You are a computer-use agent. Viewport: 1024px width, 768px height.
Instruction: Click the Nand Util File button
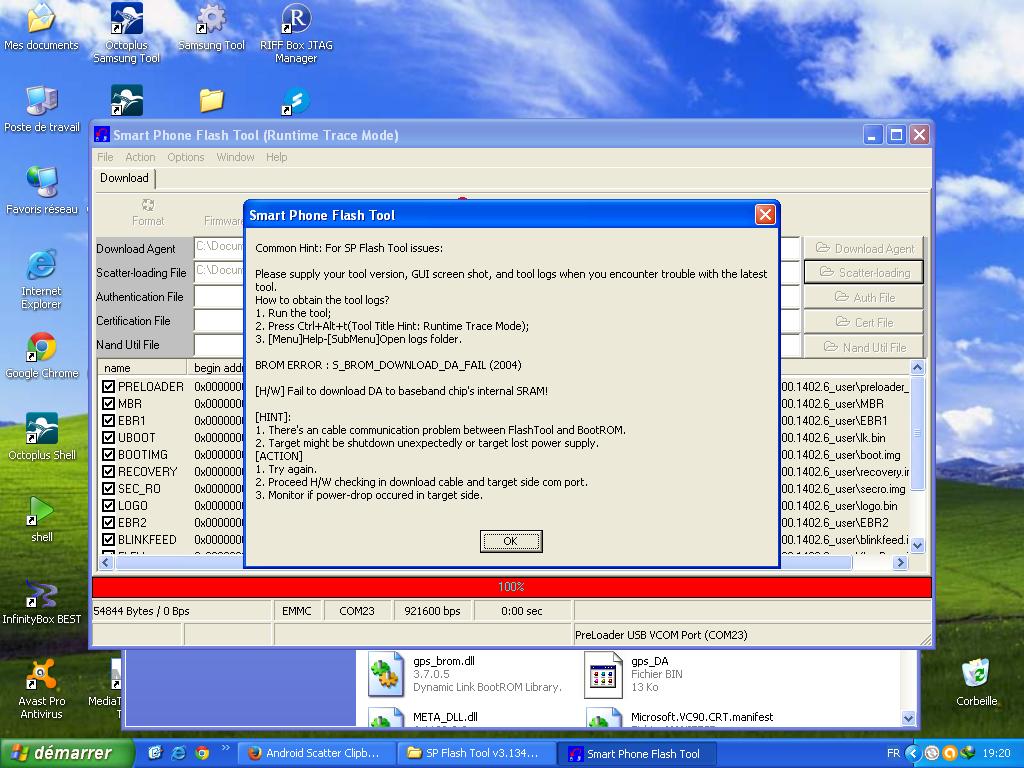(x=864, y=347)
